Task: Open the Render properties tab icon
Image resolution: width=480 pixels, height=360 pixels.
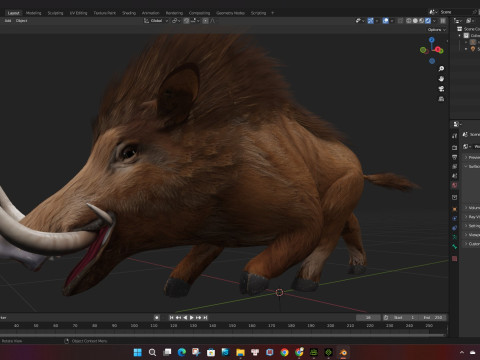Action: click(454, 147)
